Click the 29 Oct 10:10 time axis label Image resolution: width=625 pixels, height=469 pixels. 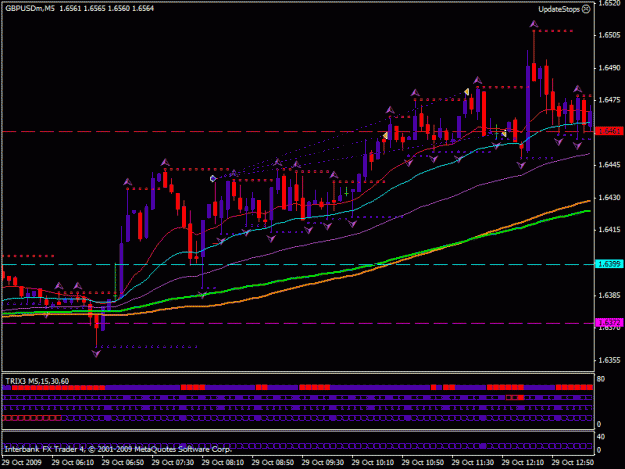coord(373,462)
